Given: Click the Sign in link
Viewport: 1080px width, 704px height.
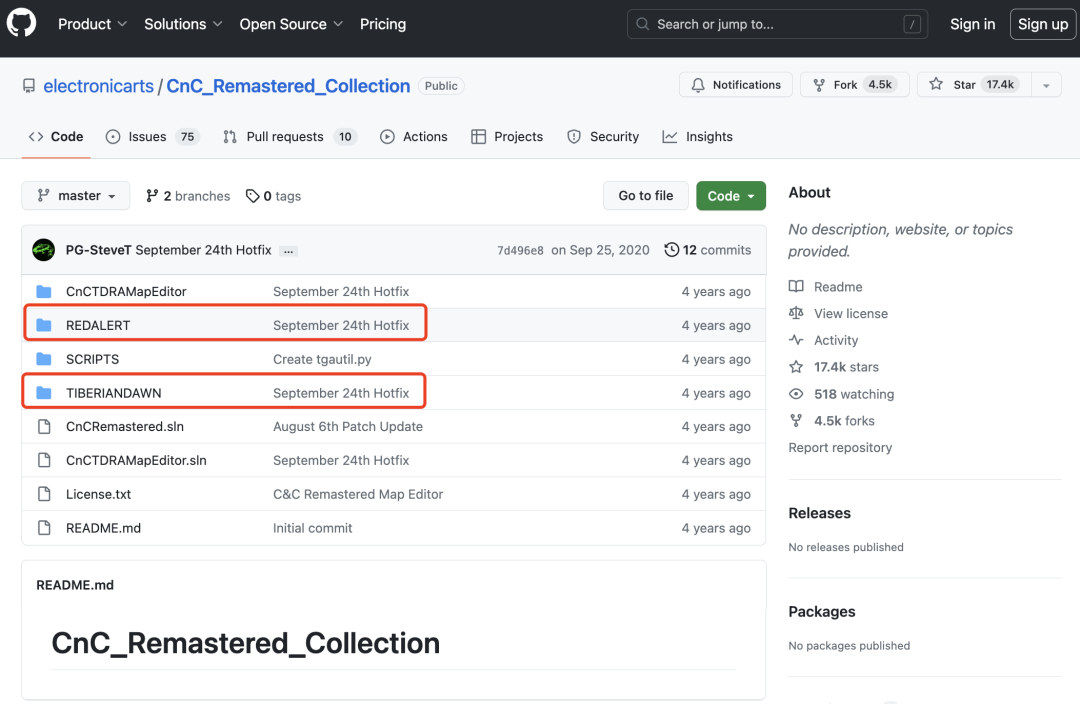Looking at the screenshot, I should pyautogui.click(x=972, y=24).
